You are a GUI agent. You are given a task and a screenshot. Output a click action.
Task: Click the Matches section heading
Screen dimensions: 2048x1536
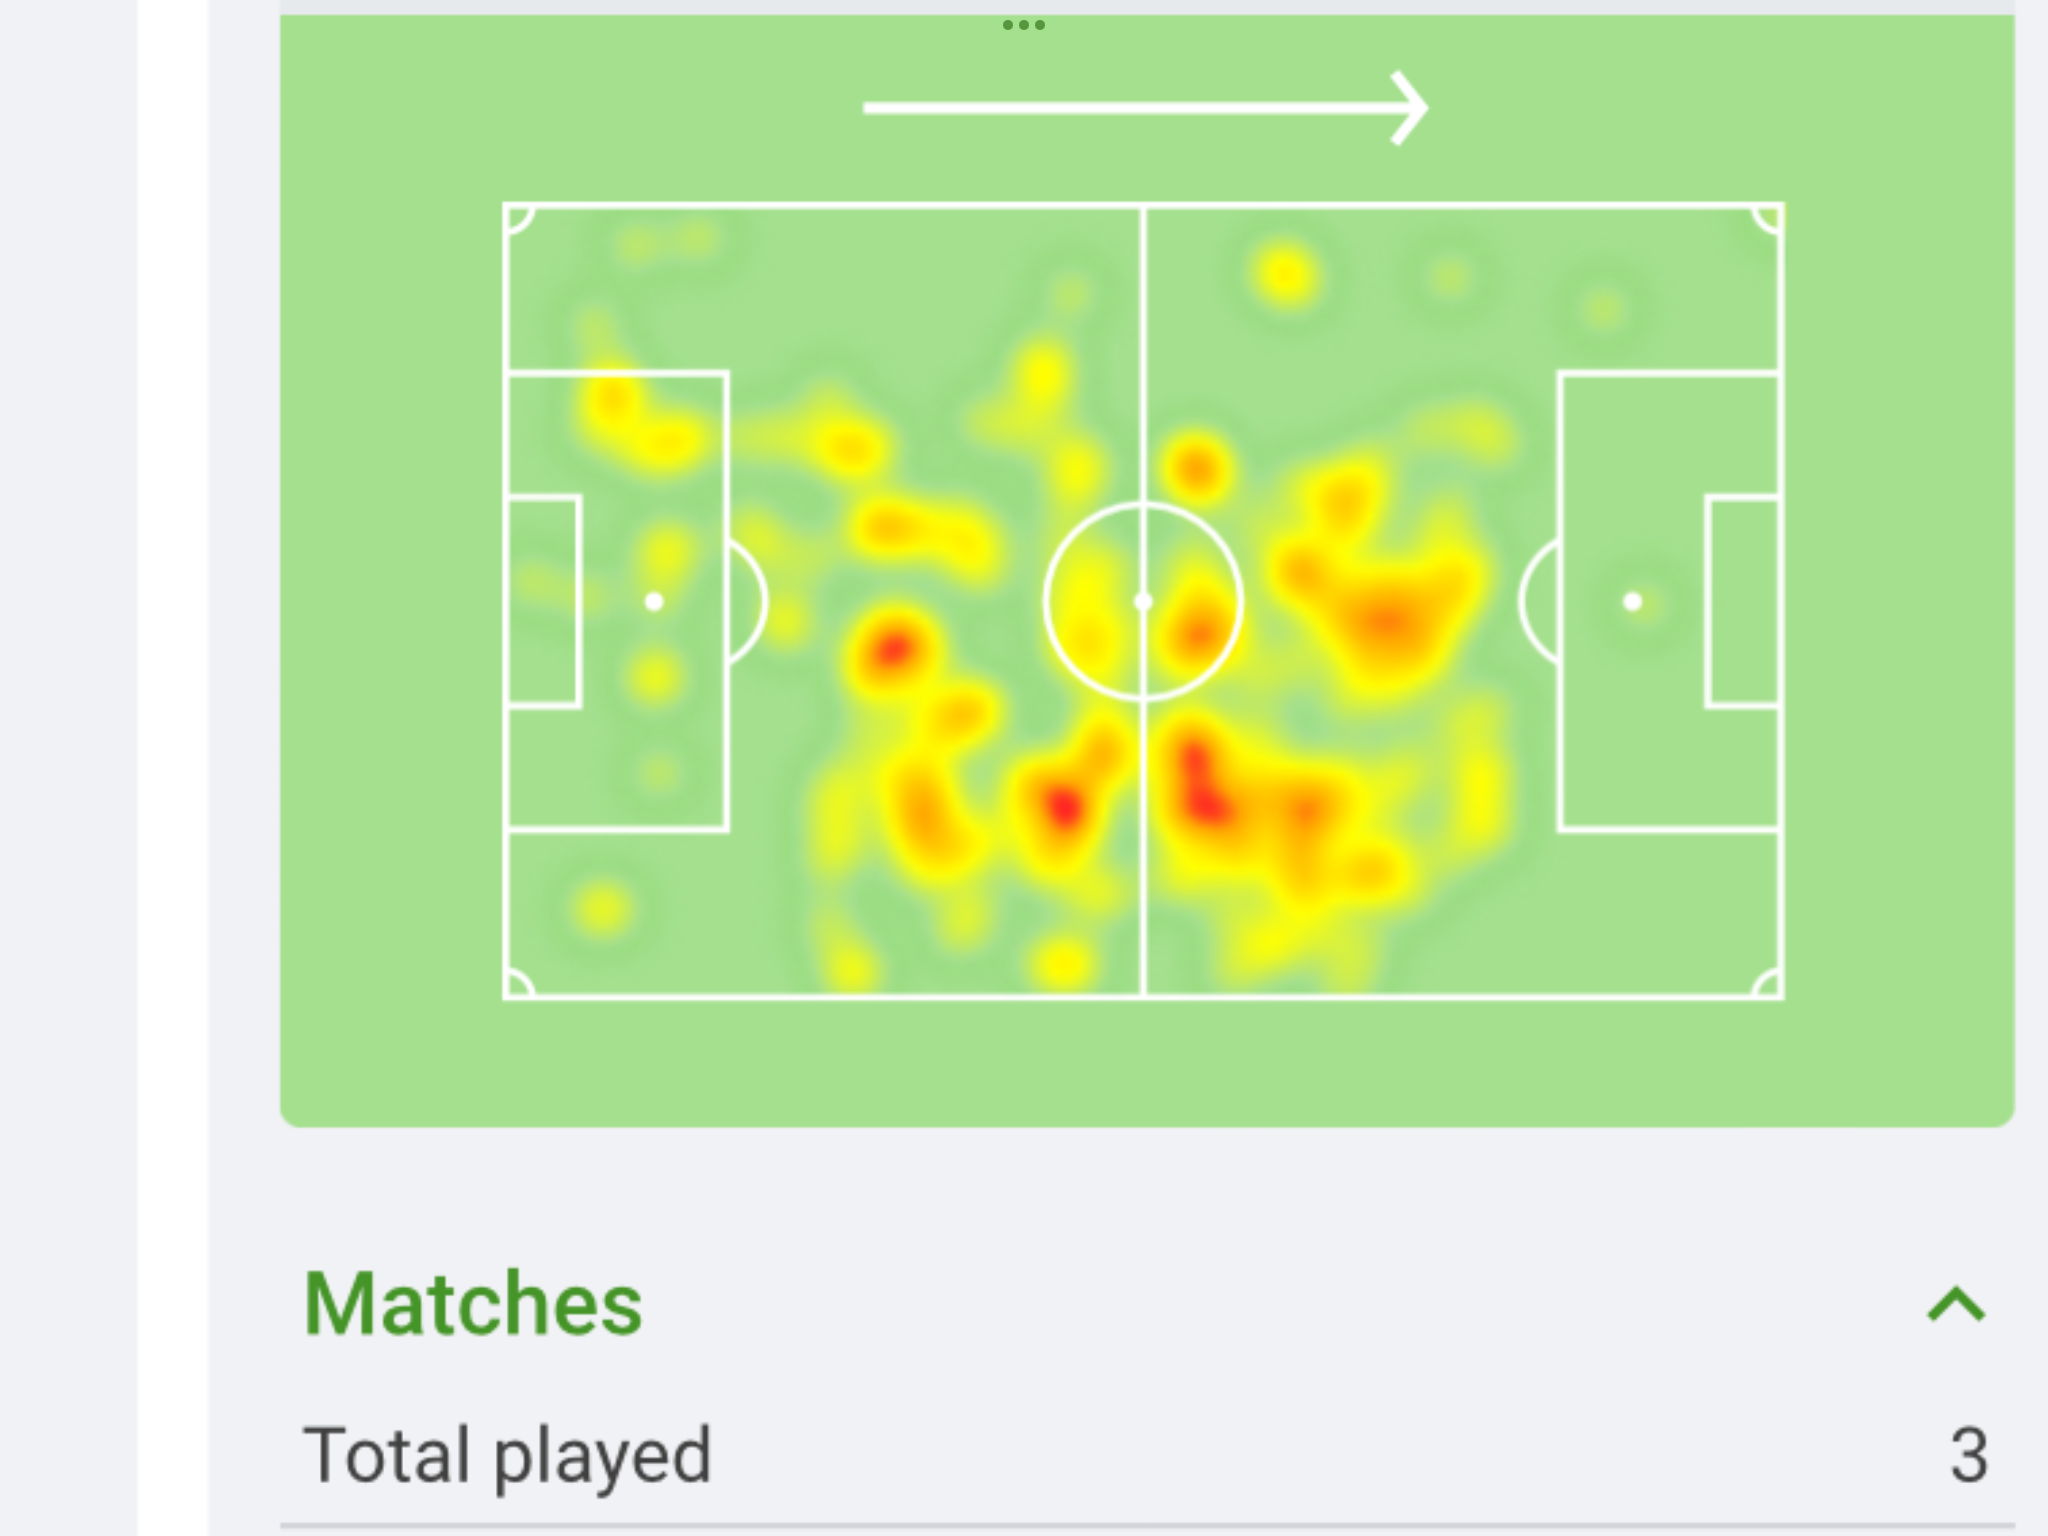(473, 1304)
